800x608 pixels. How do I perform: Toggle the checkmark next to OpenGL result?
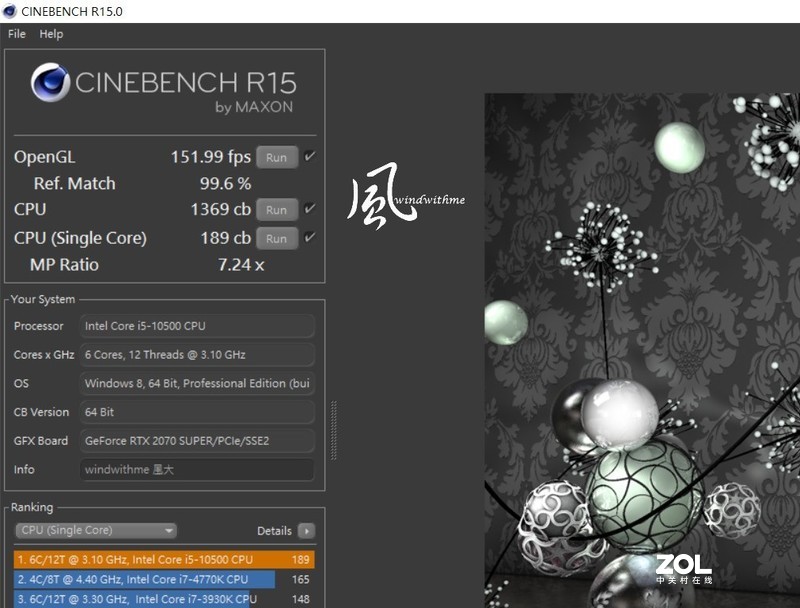point(308,157)
